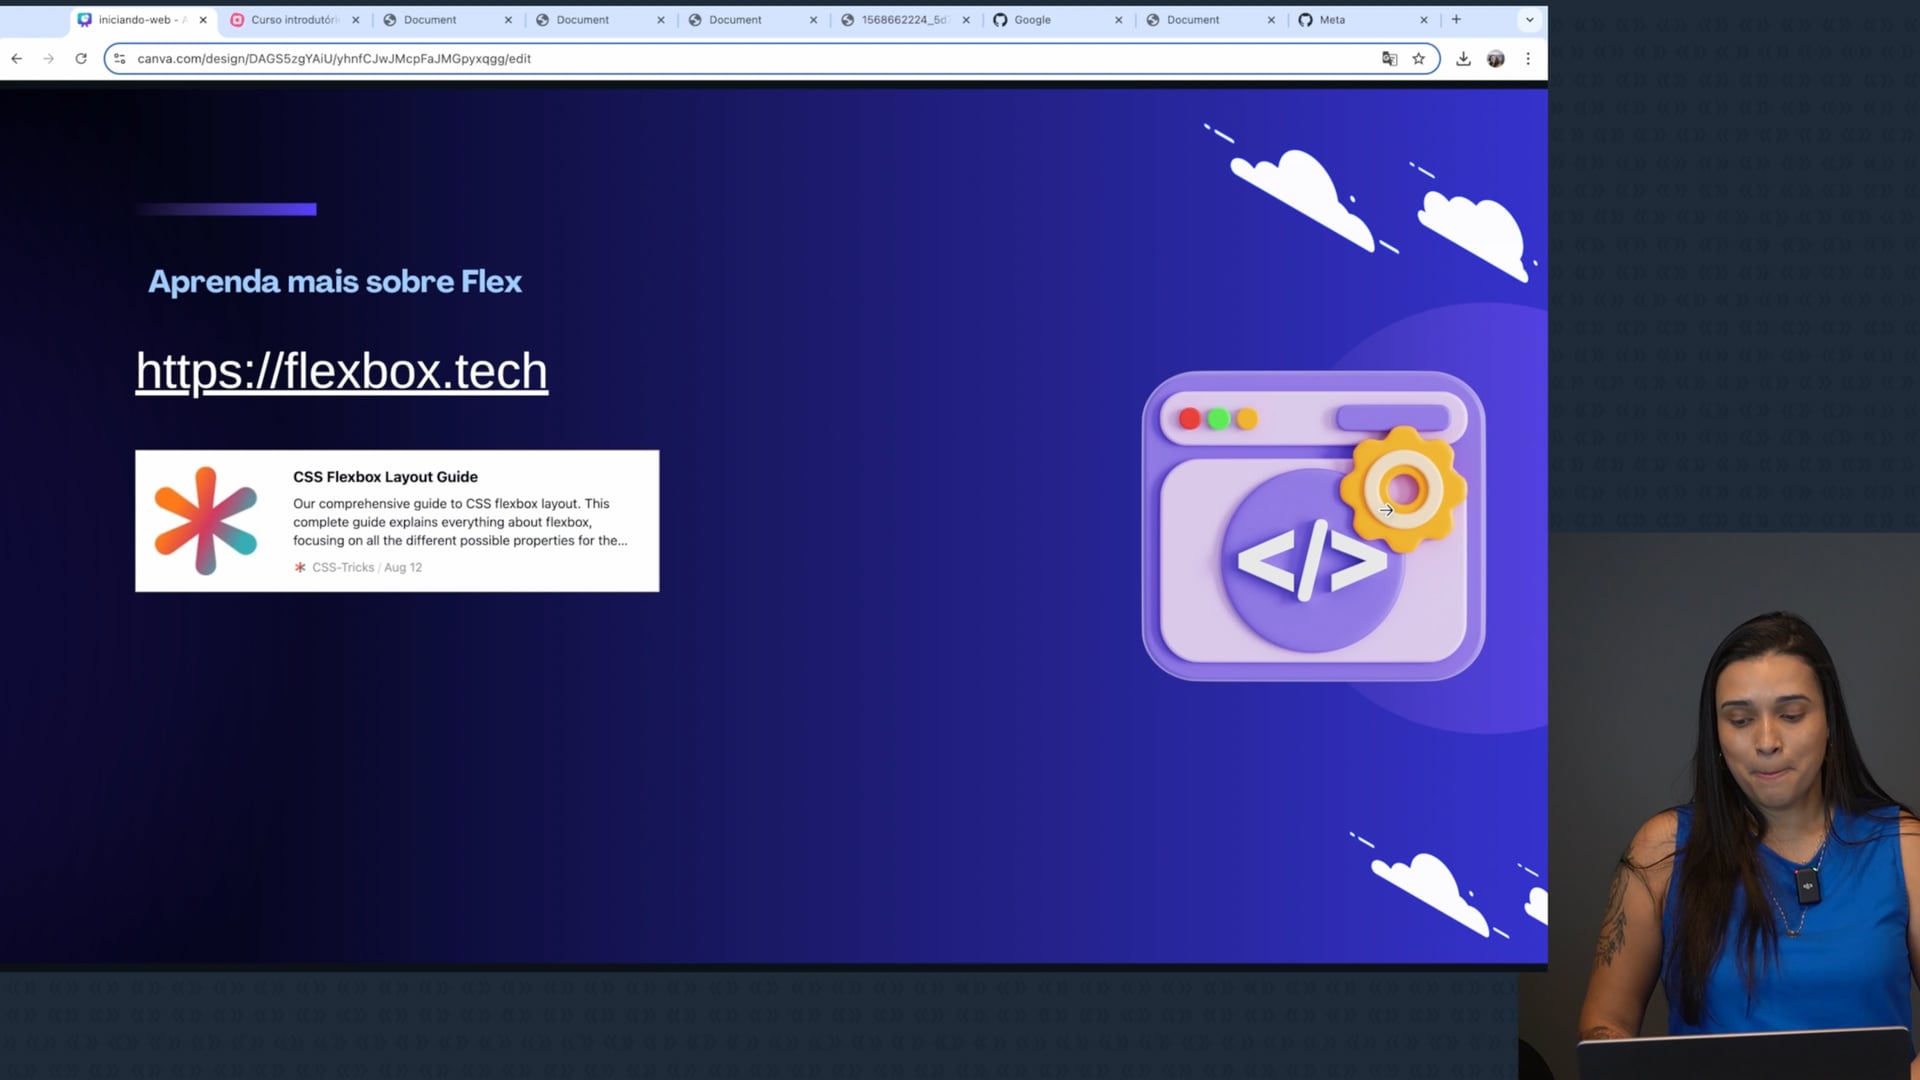Click the browser back arrow
The width and height of the screenshot is (1920, 1080).
pos(17,59)
